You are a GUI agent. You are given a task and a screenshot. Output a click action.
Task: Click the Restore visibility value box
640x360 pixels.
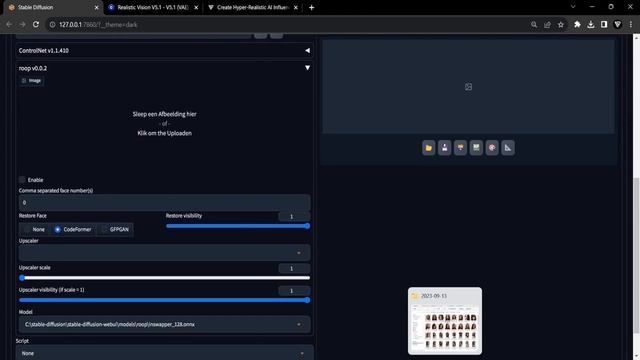pos(294,216)
